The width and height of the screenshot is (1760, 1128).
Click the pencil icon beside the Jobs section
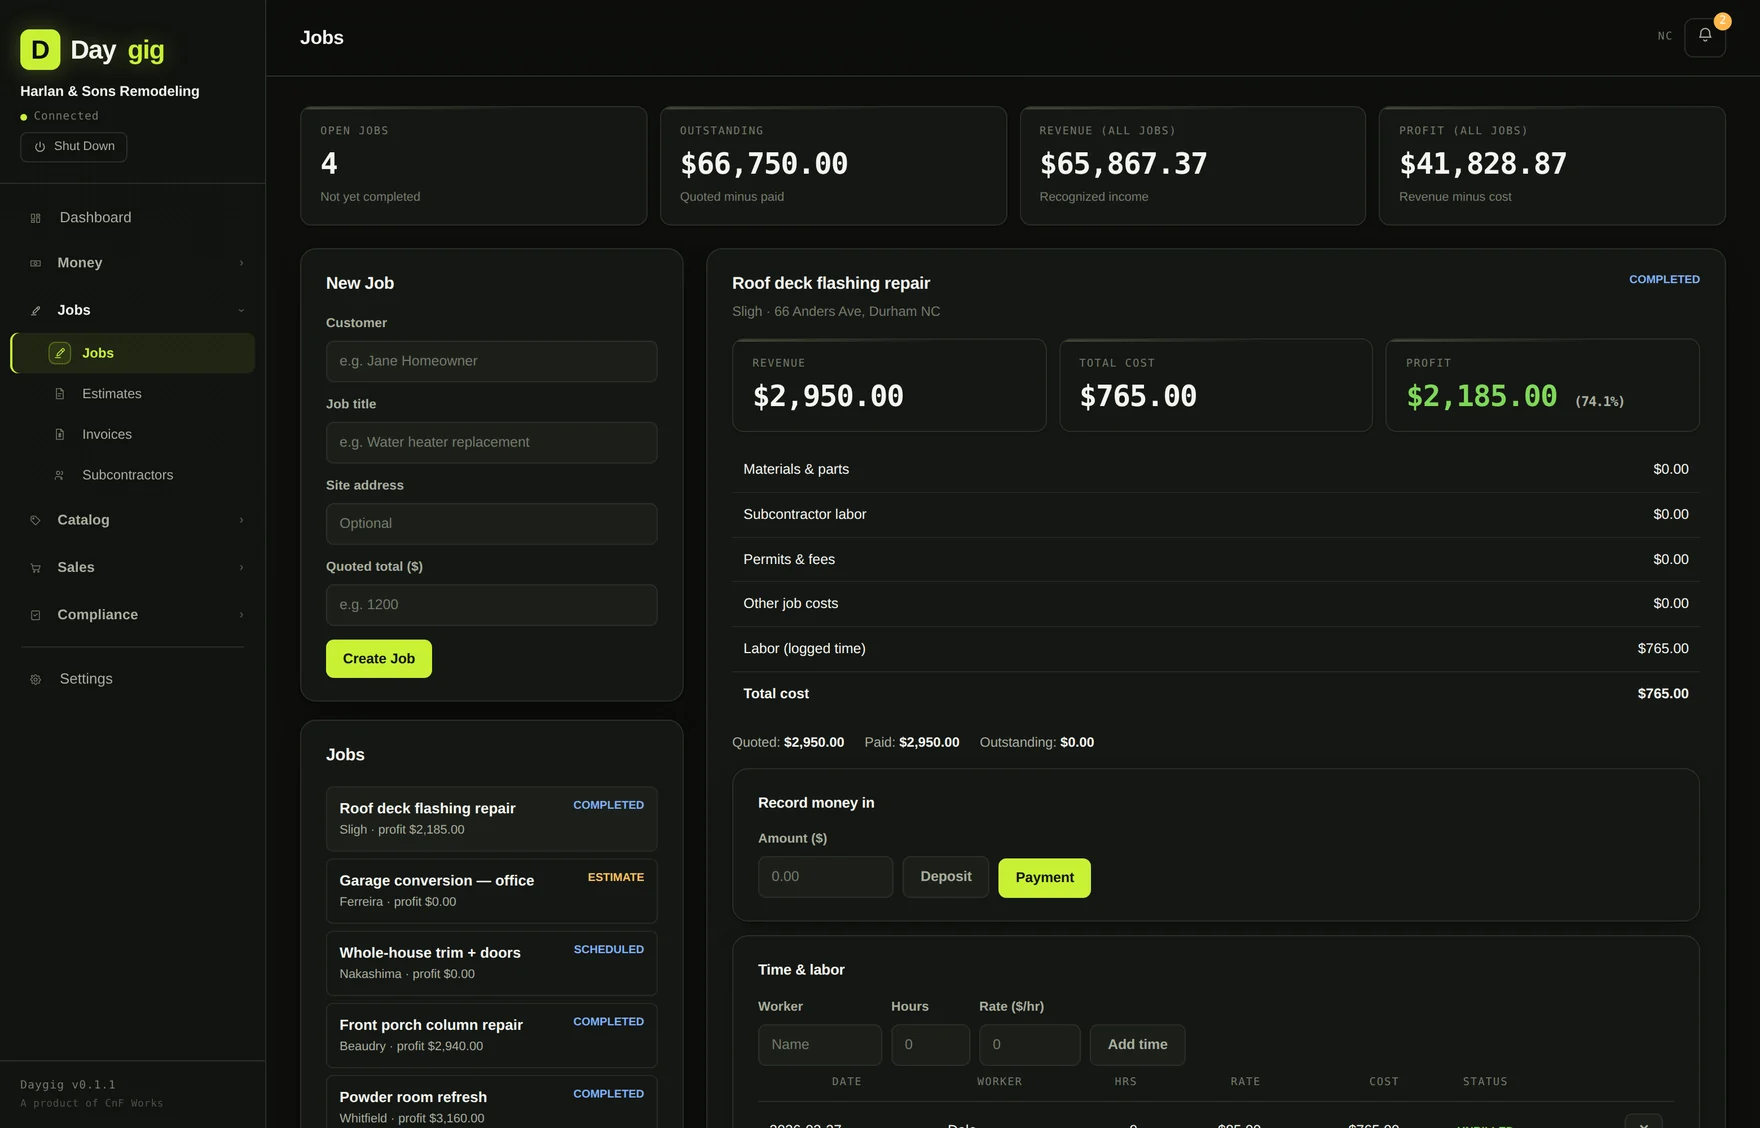(x=36, y=311)
